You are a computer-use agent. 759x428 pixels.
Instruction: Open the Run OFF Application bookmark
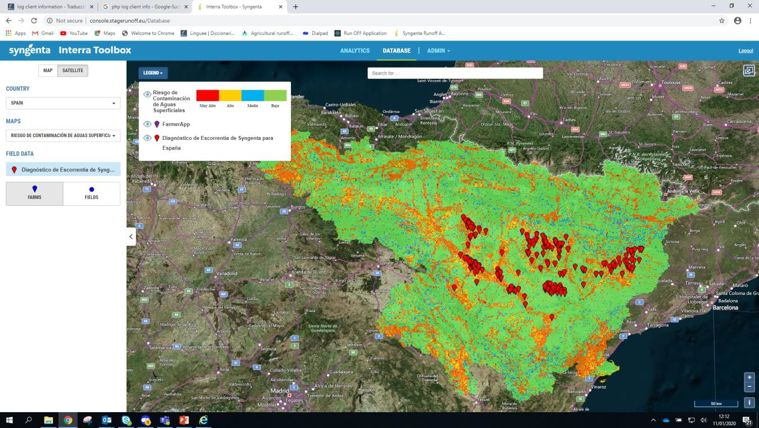pos(361,33)
